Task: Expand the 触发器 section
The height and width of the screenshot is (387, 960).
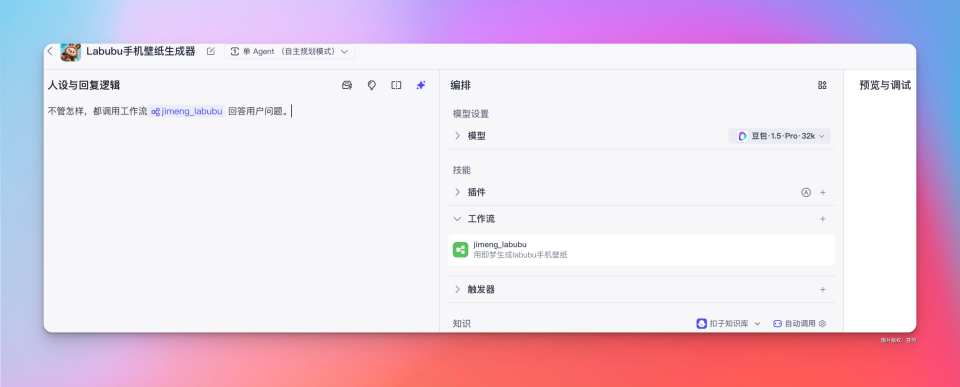Action: click(457, 290)
